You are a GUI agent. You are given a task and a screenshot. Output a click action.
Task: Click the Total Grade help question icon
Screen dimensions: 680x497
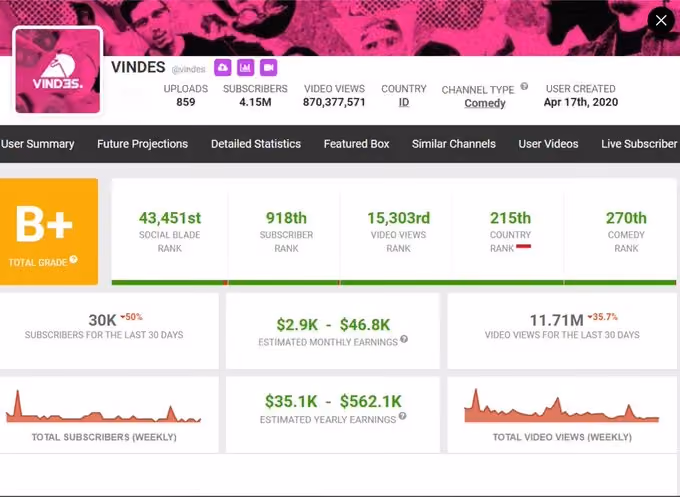click(74, 259)
